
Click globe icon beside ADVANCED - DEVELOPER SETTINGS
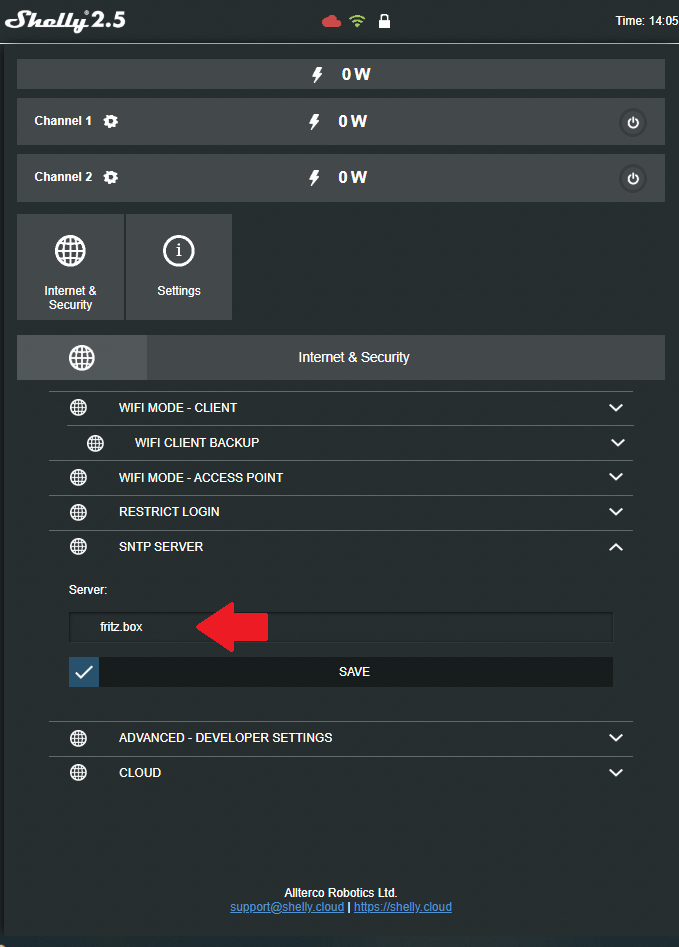coord(79,738)
